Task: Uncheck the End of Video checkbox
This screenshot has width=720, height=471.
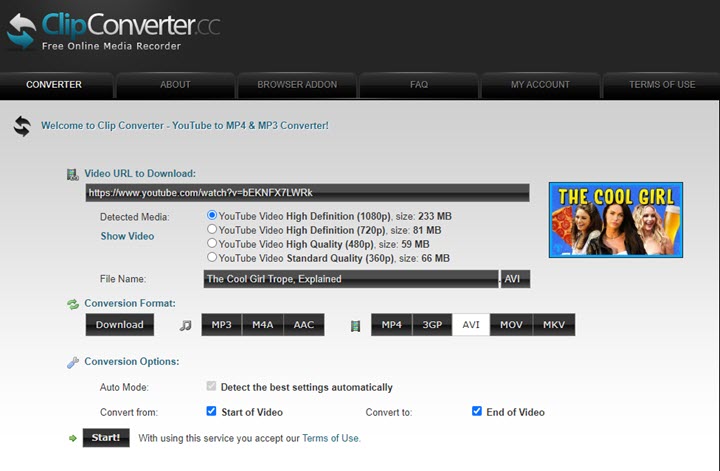Action: [x=477, y=411]
